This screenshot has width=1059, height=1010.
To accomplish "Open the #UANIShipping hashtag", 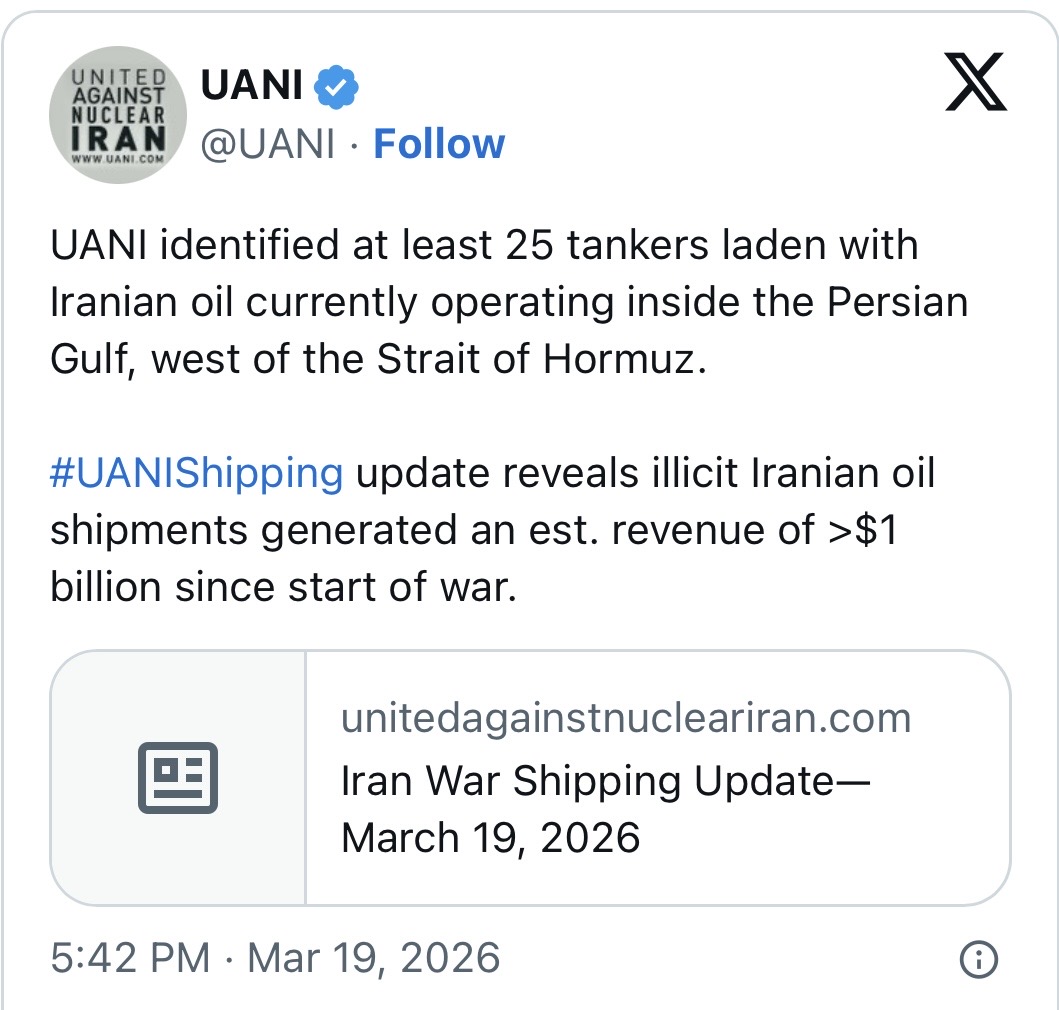I will pos(196,473).
